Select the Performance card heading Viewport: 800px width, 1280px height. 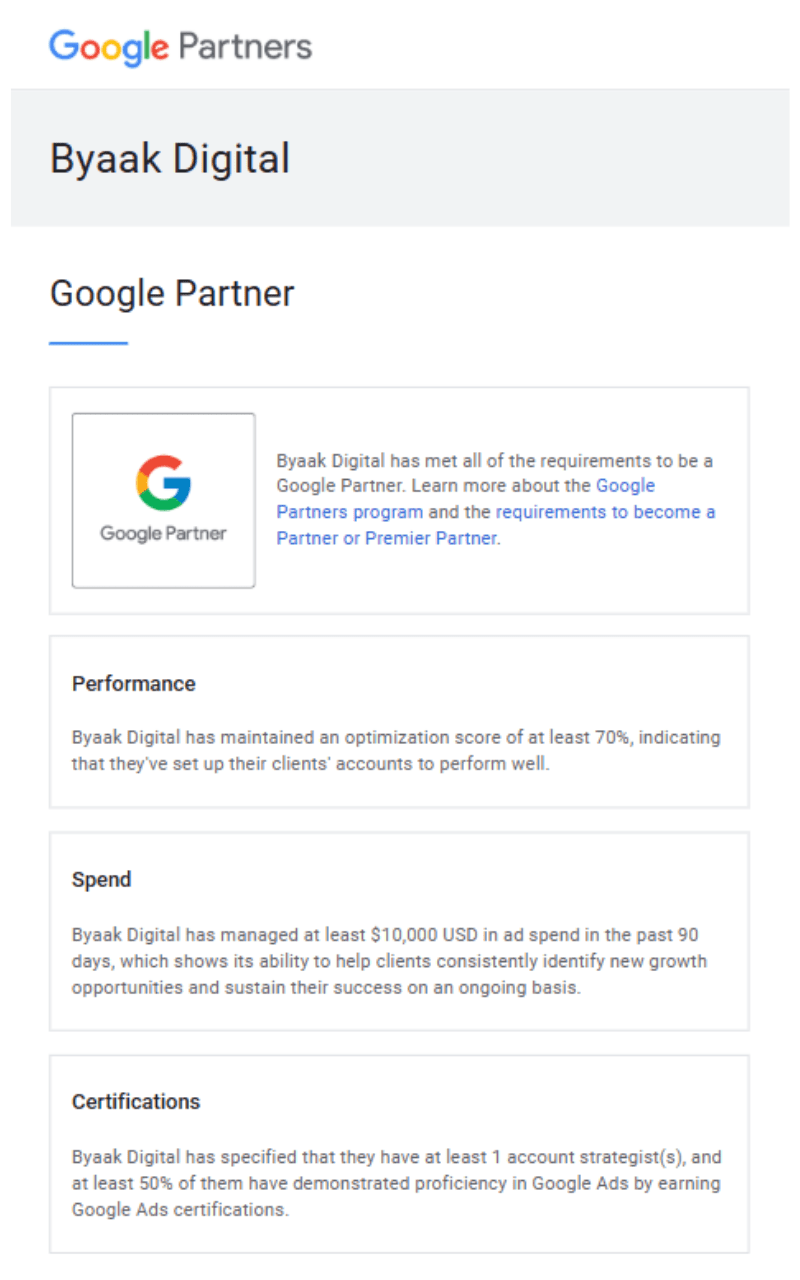point(134,684)
